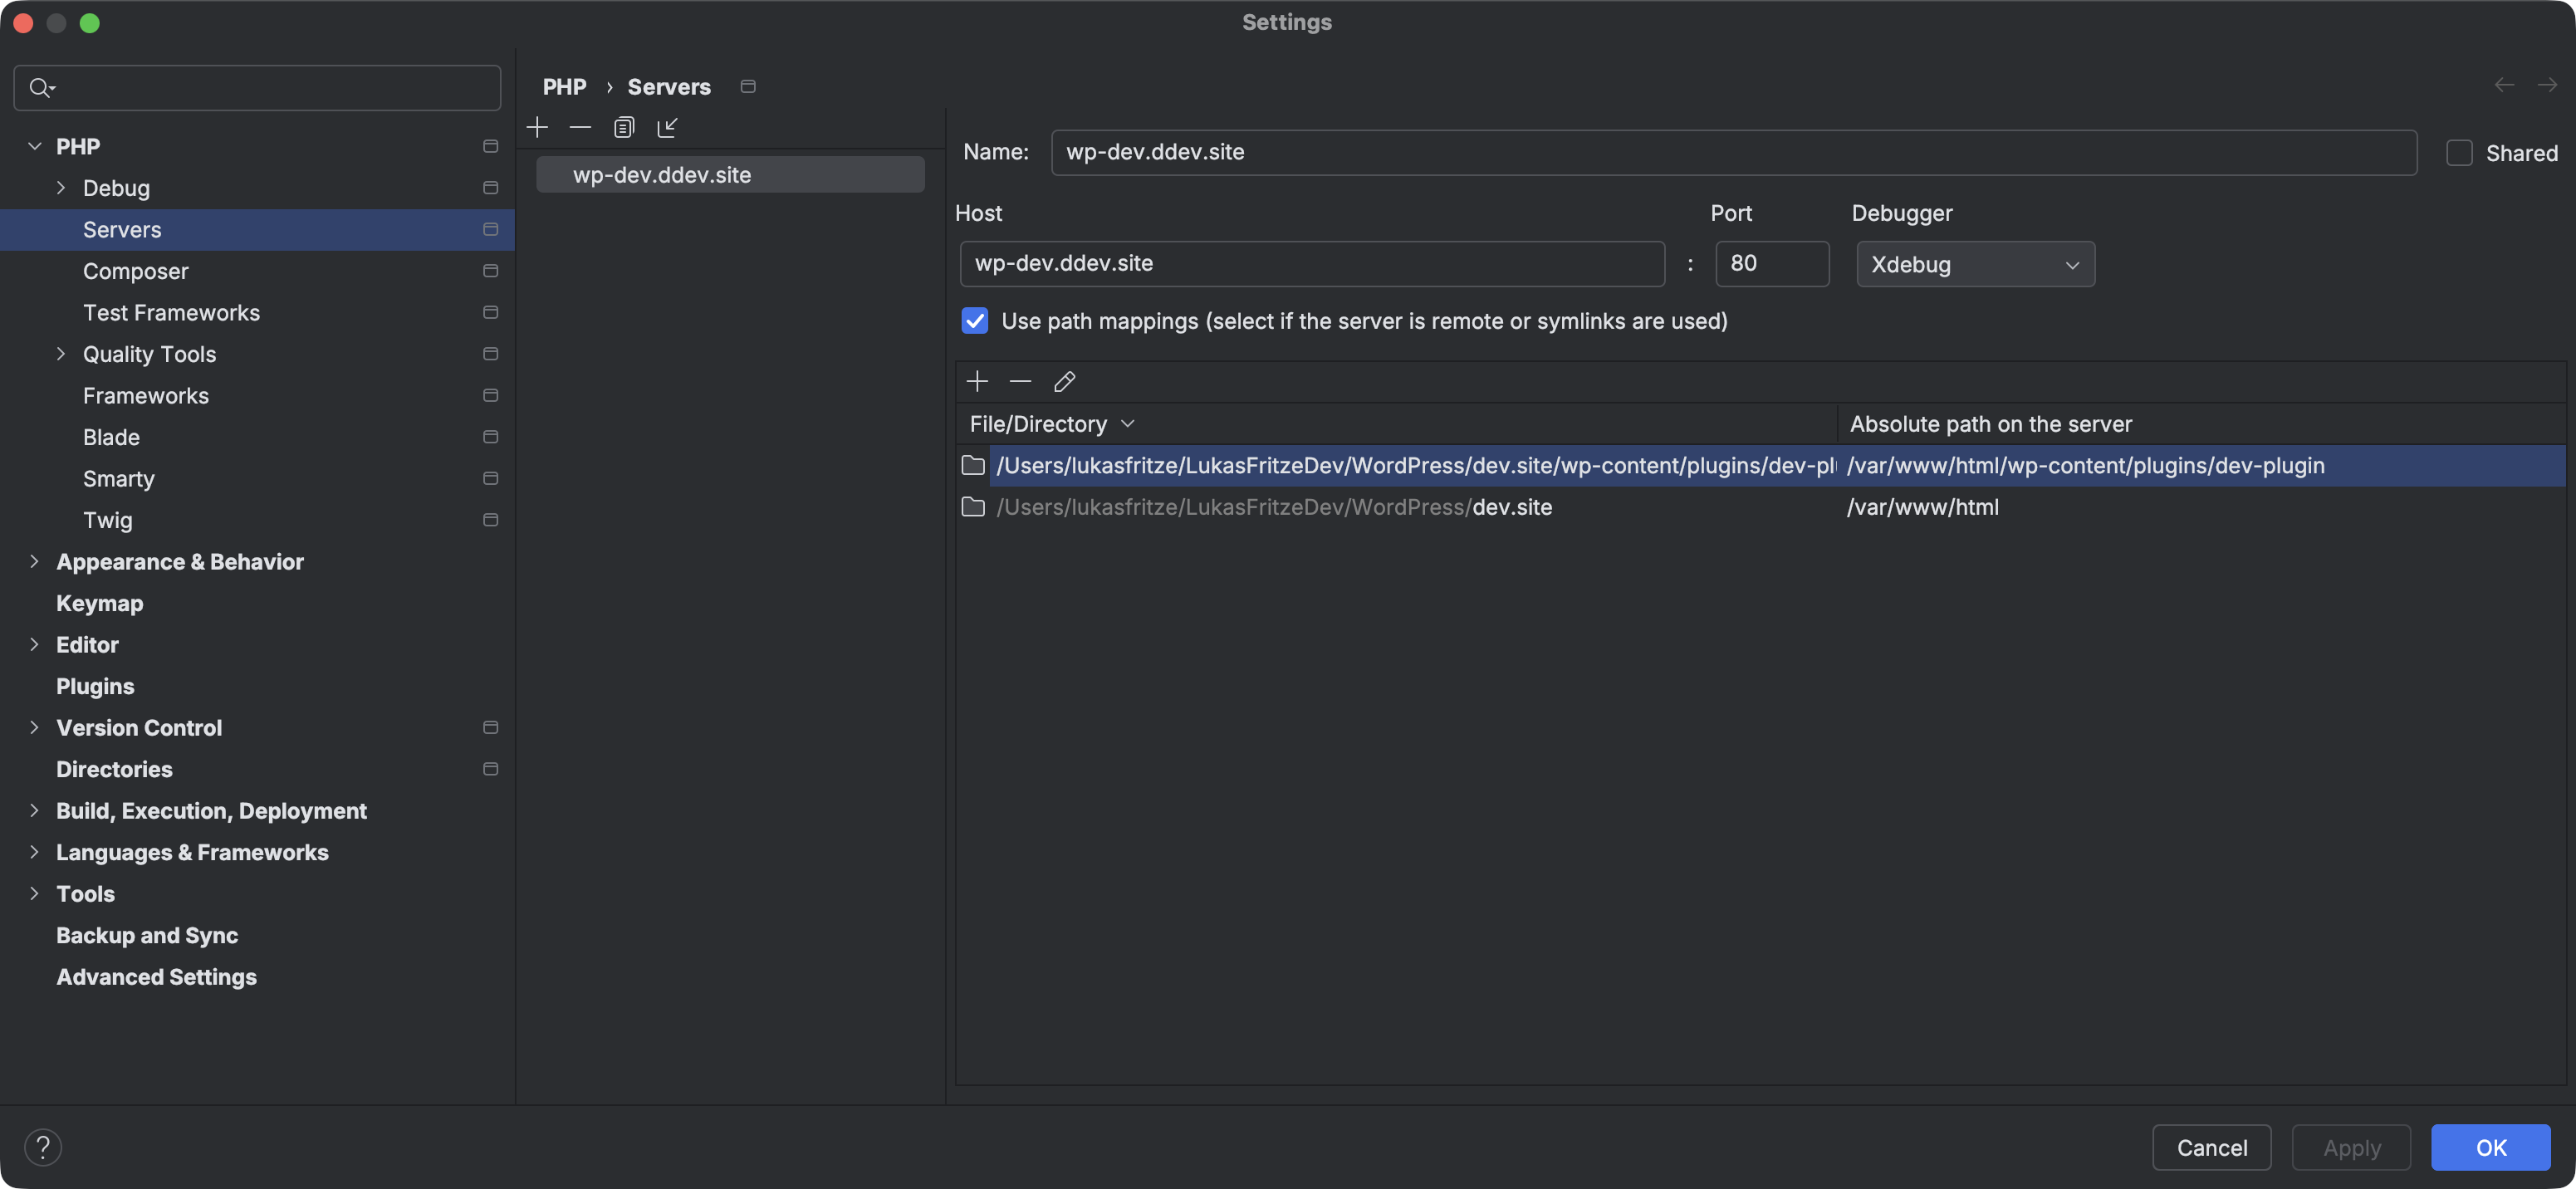Navigate forward with the right arrow icon
The height and width of the screenshot is (1189, 2576).
2547,85
